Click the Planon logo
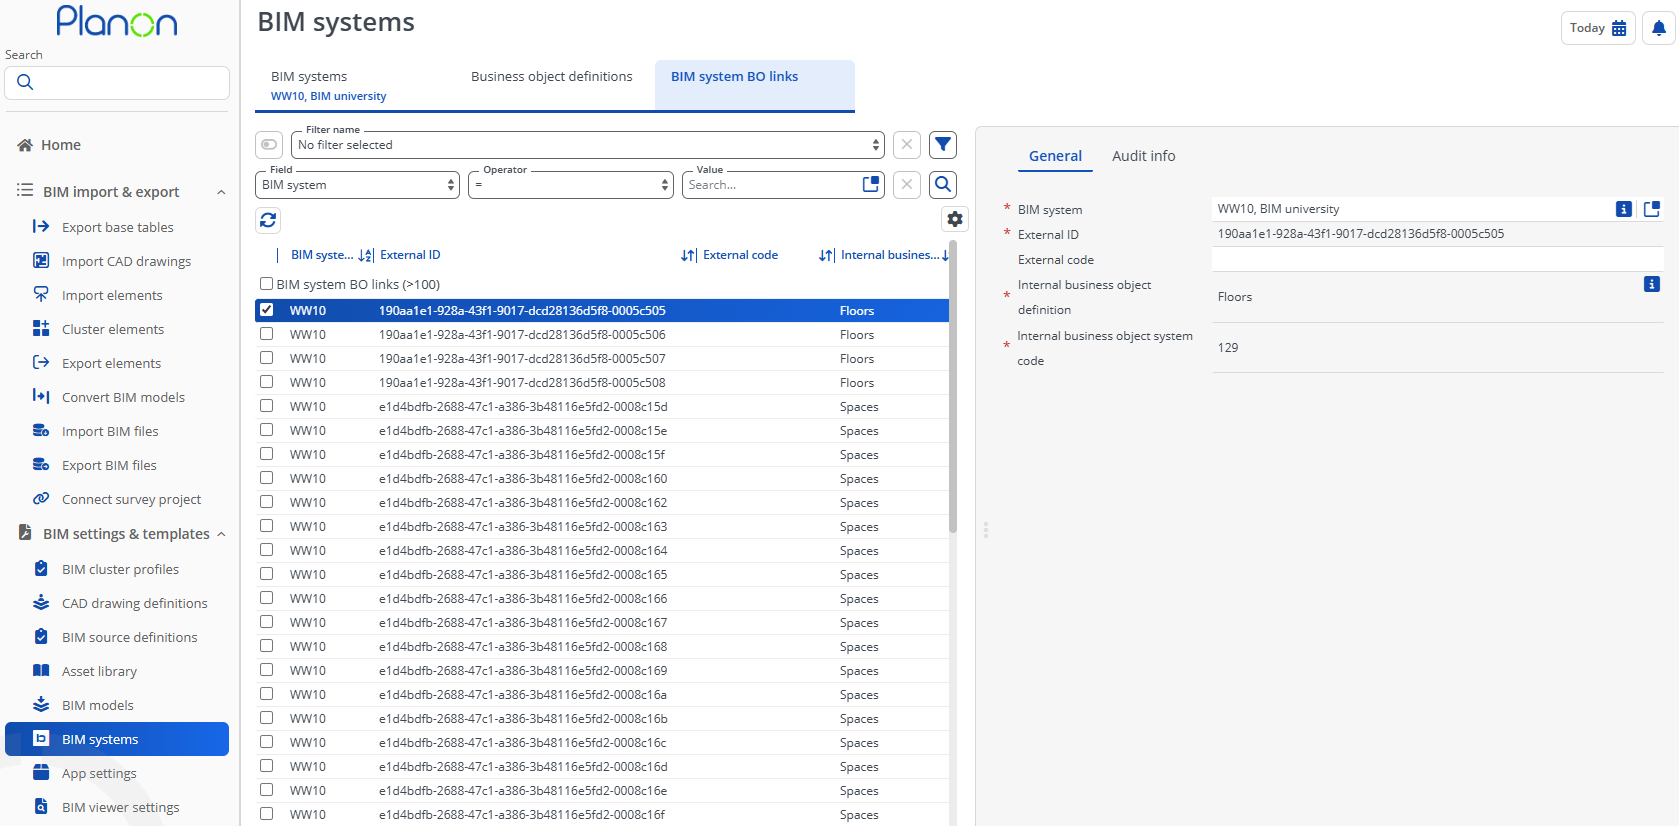Screen dimensions: 1679x826 pos(117,21)
